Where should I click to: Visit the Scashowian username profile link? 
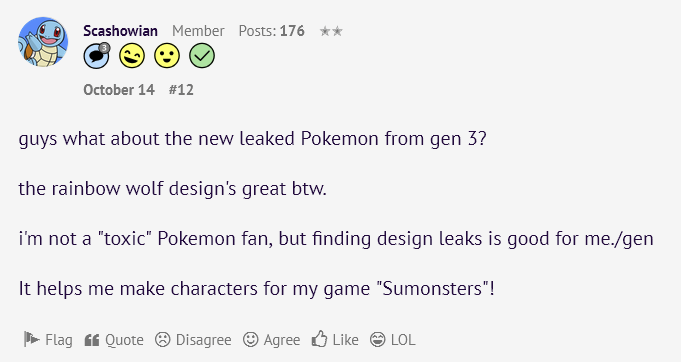pos(120,31)
